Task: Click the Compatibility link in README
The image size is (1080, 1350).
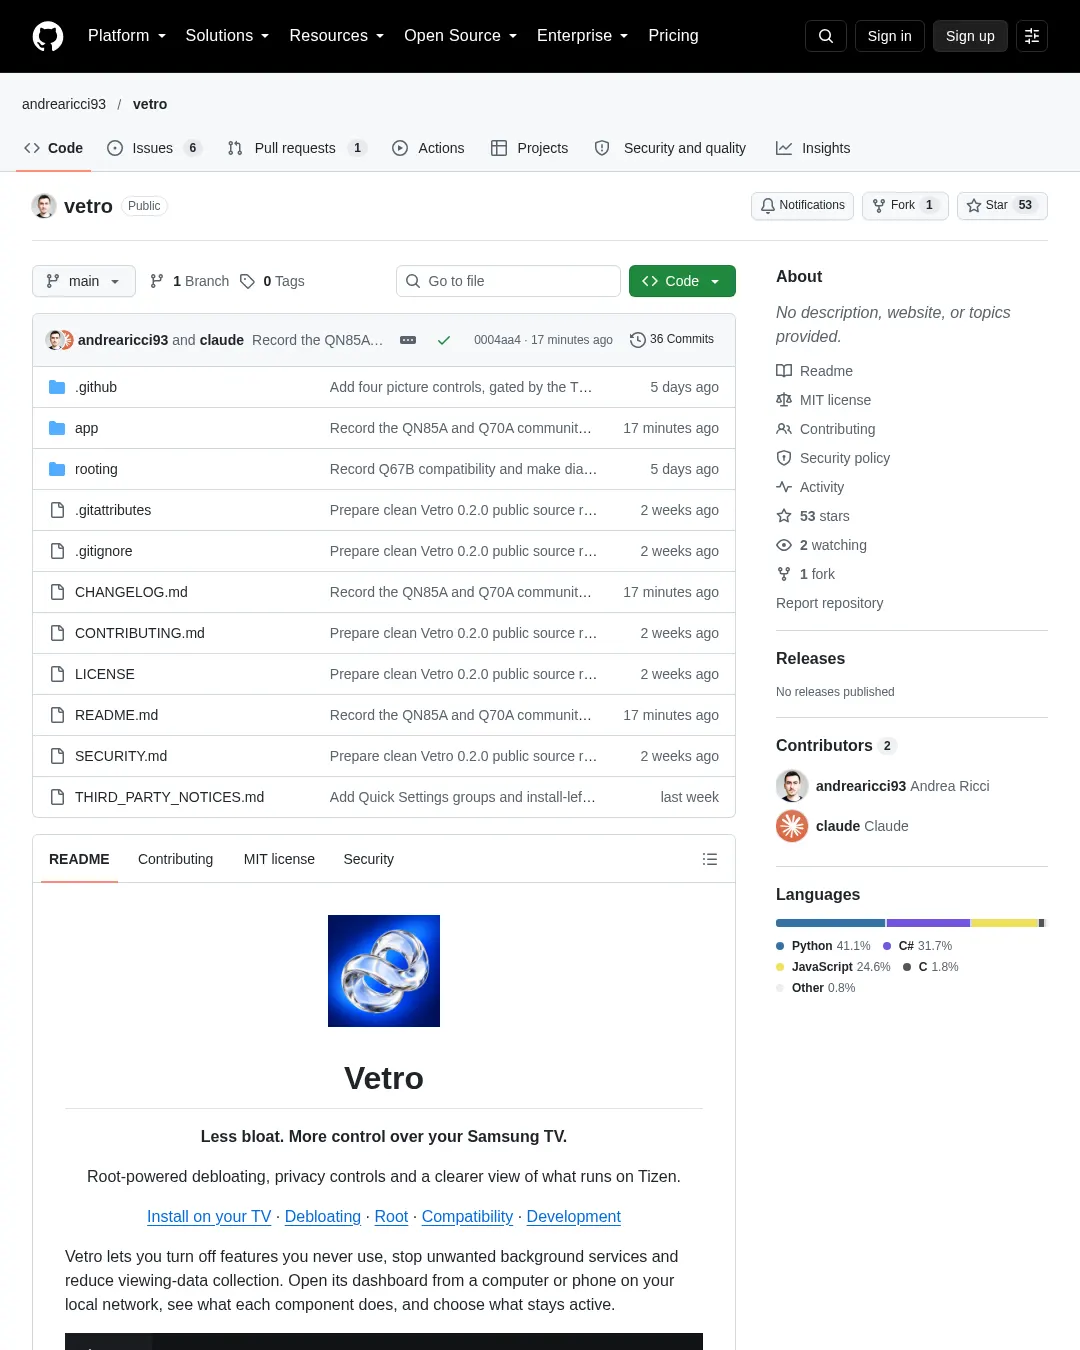Action: point(467,1217)
